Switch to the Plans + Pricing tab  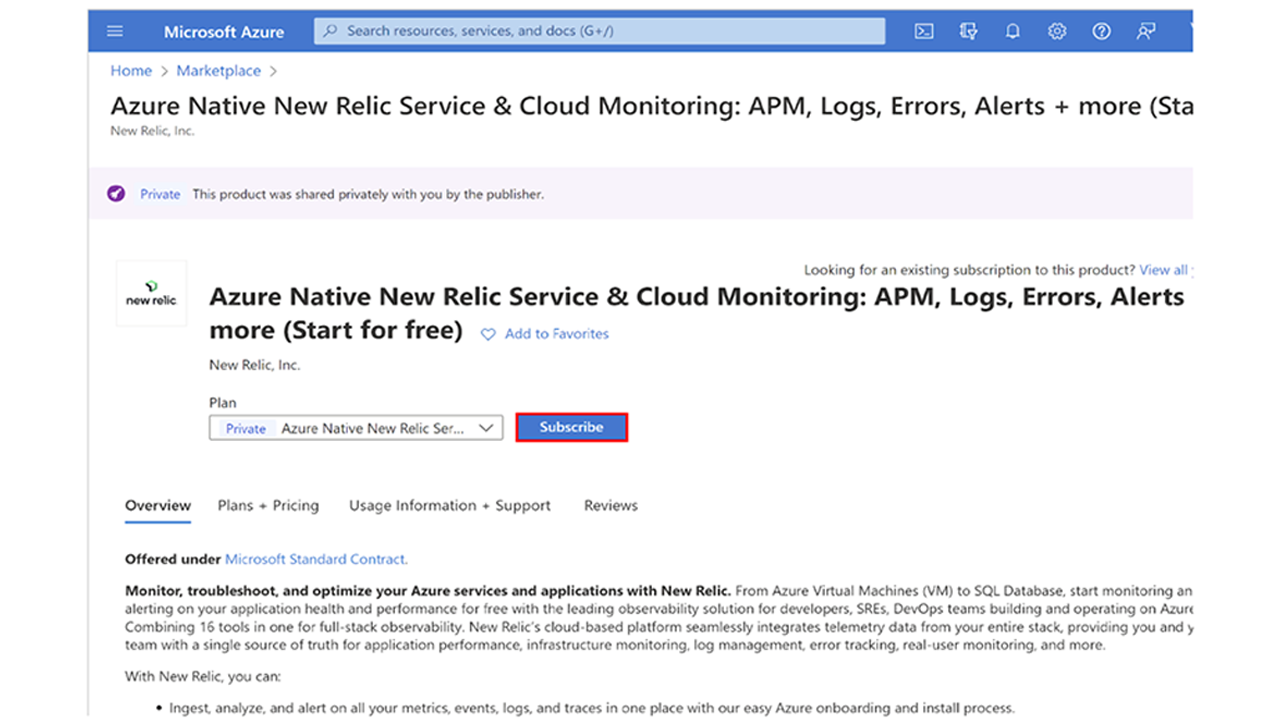tap(268, 506)
